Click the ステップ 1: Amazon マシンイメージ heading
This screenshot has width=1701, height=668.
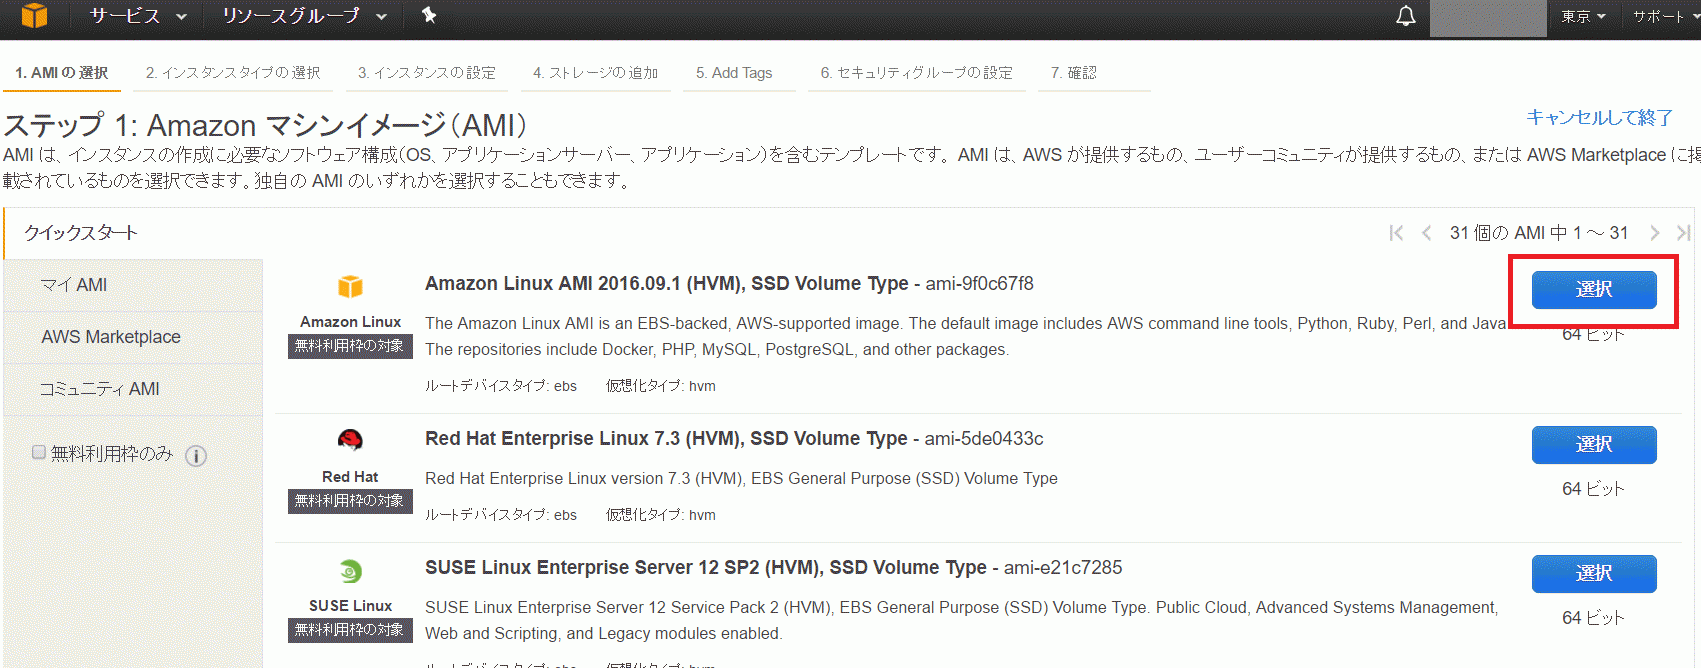point(265,126)
